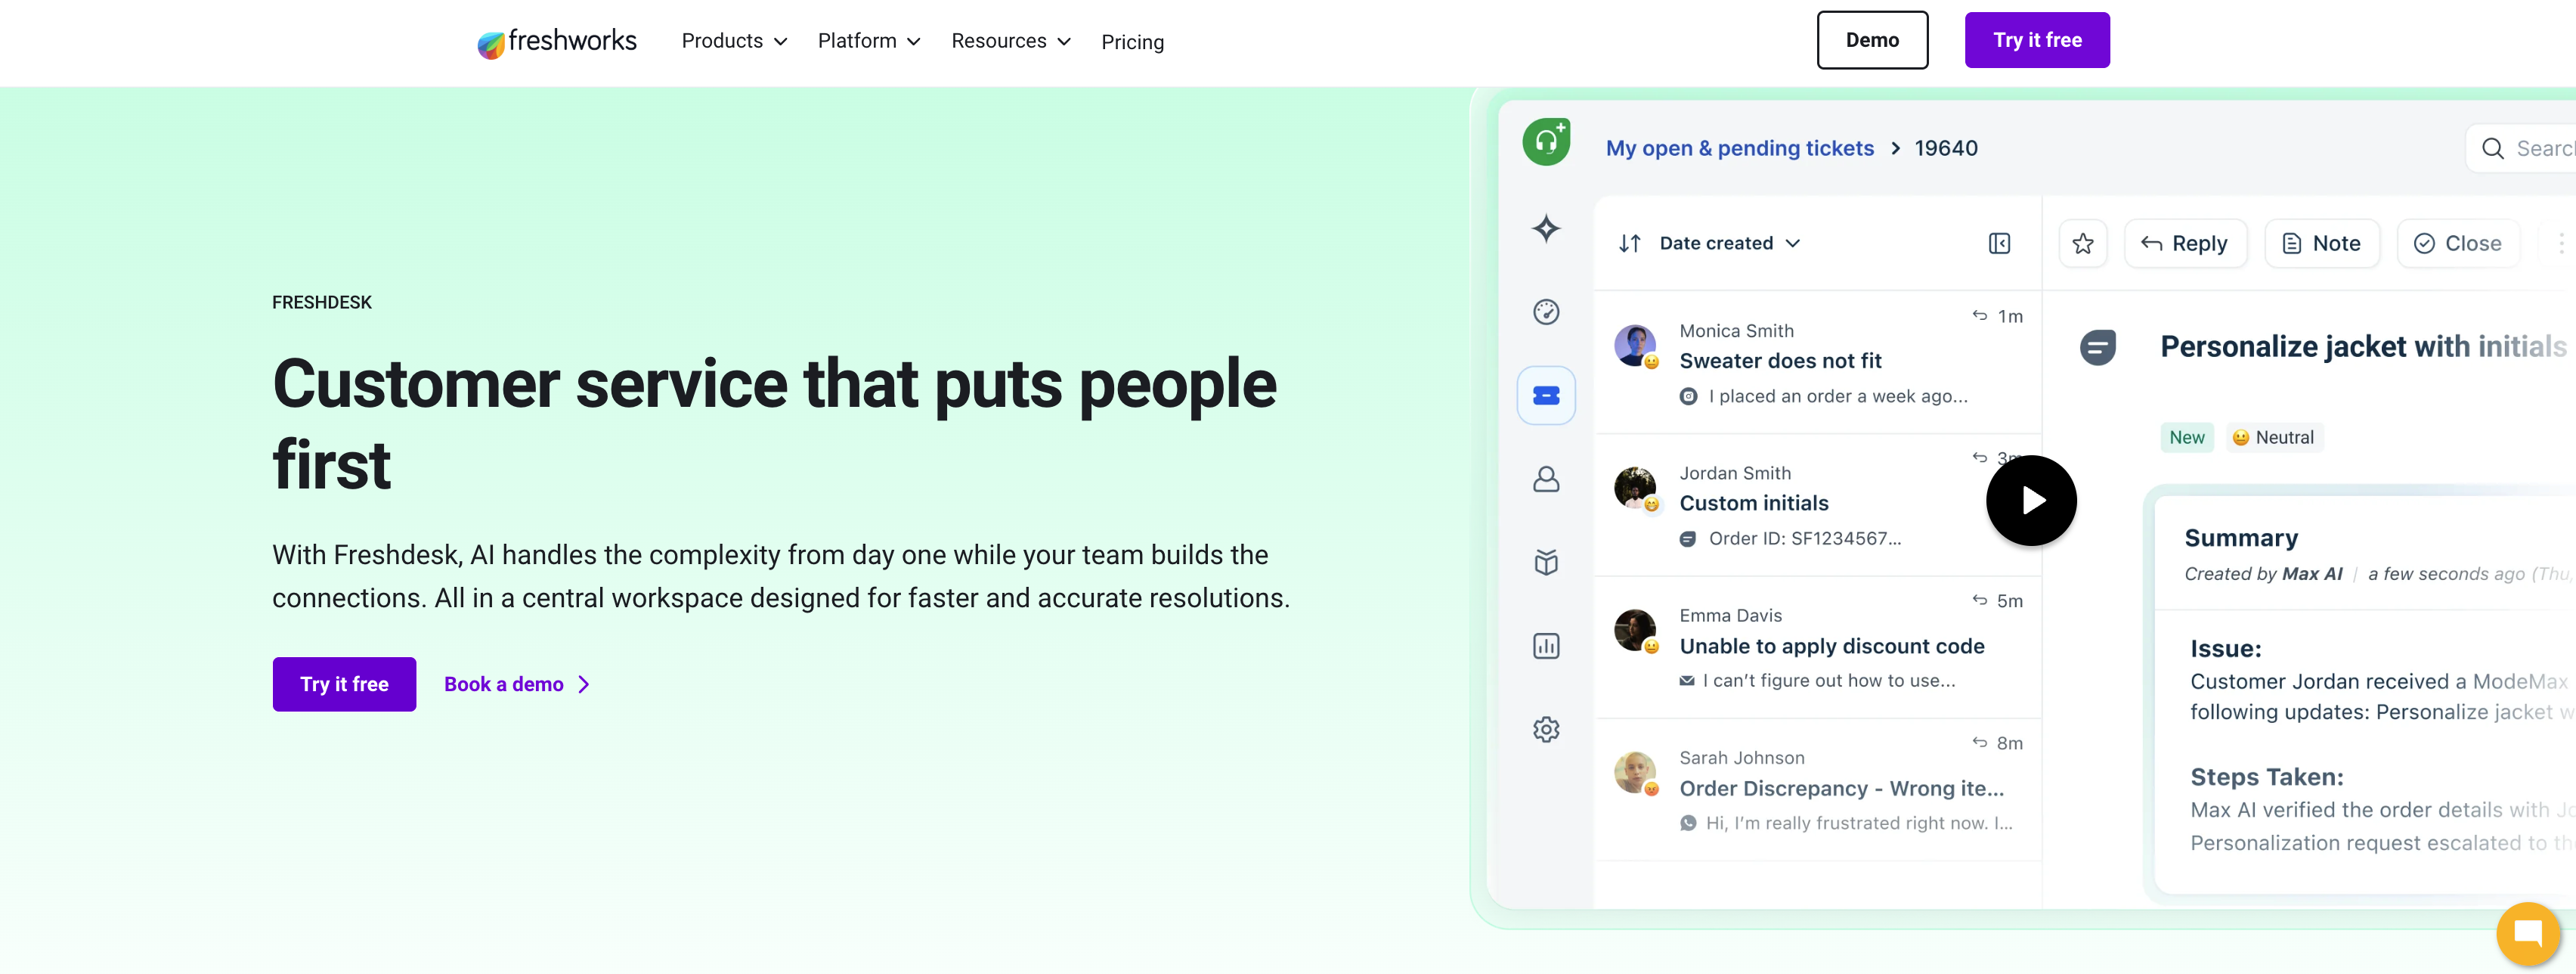Open the Resources dropdown
Image resolution: width=2576 pixels, height=974 pixels.
1010,41
